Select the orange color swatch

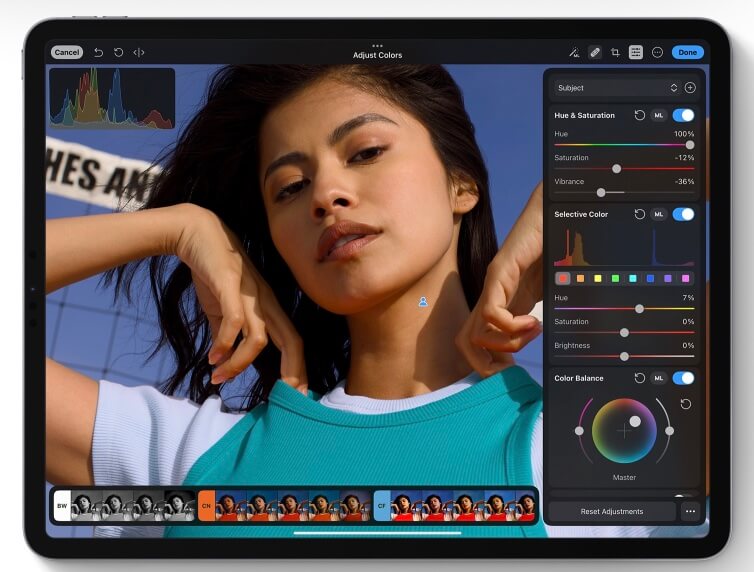580,278
